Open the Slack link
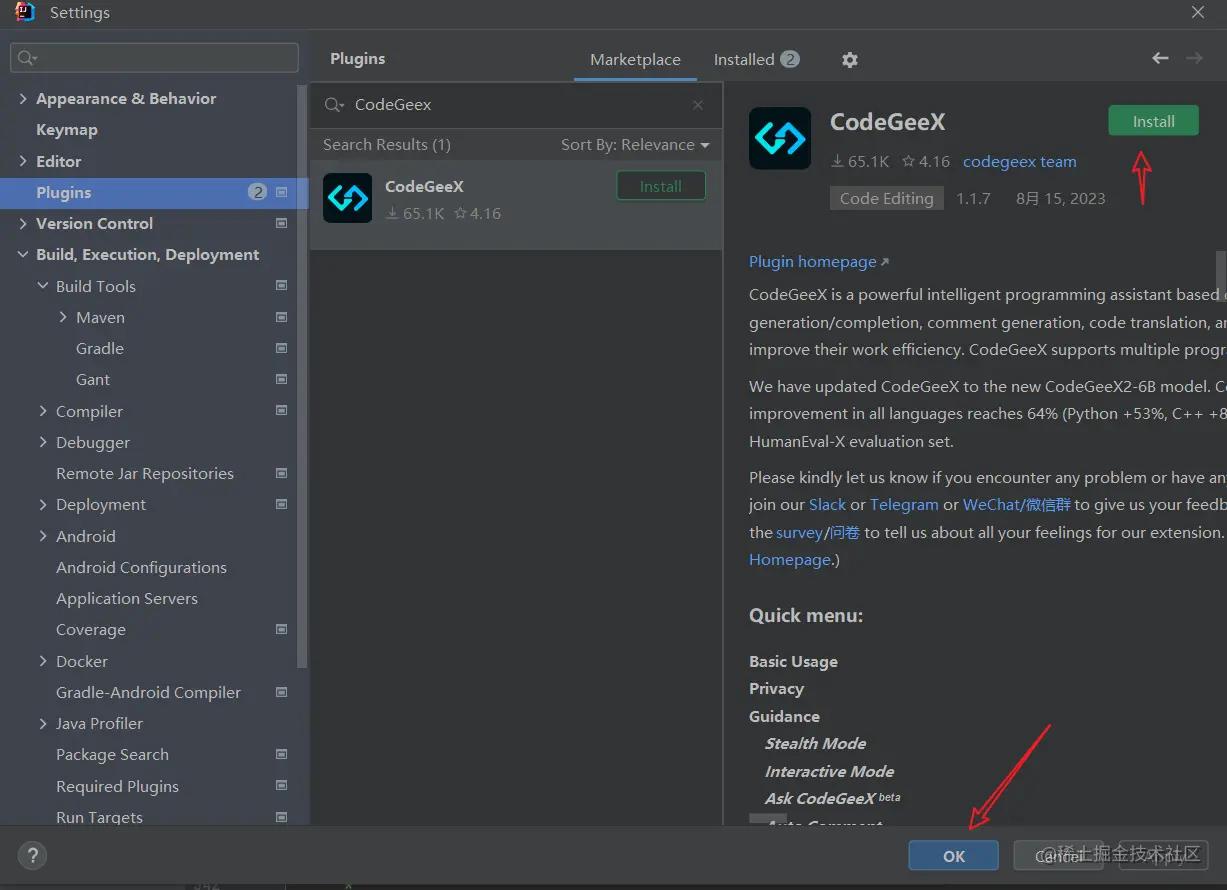Viewport: 1227px width, 890px height. click(x=827, y=505)
